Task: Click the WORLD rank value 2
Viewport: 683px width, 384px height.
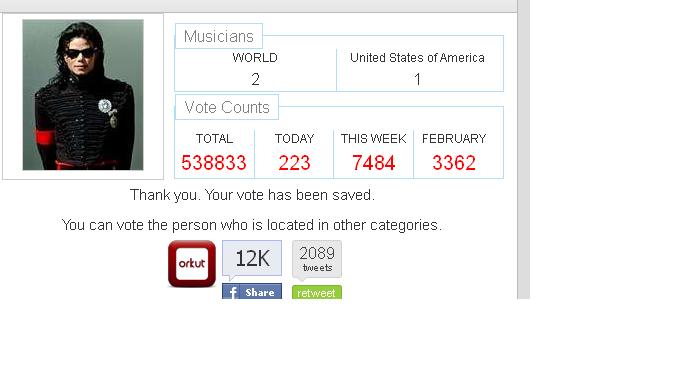Action: [255, 79]
